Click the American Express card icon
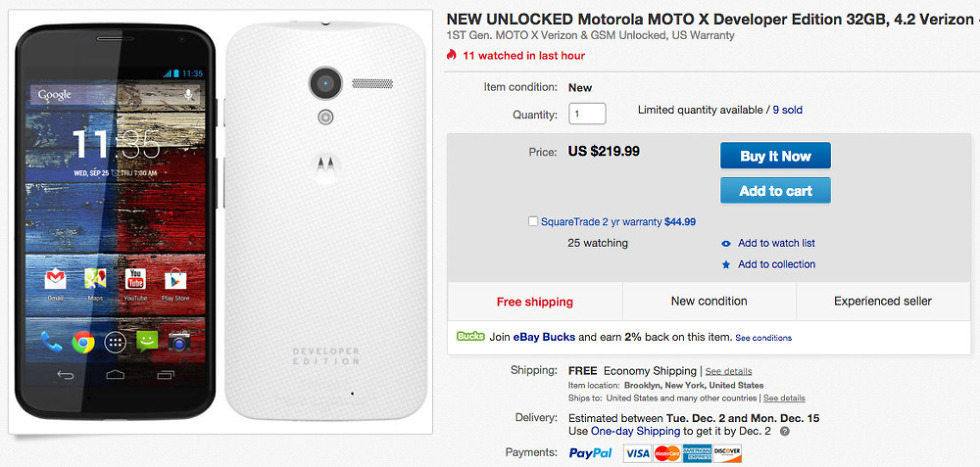The width and height of the screenshot is (980, 467). [697, 453]
